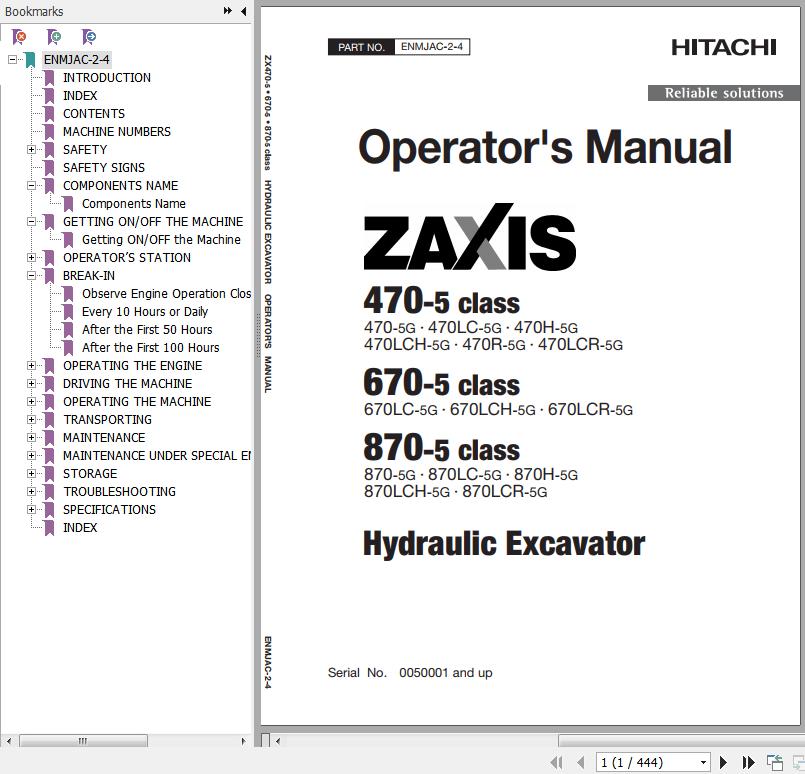Expand the SPECIFICATIONS bookmark

tap(31, 510)
